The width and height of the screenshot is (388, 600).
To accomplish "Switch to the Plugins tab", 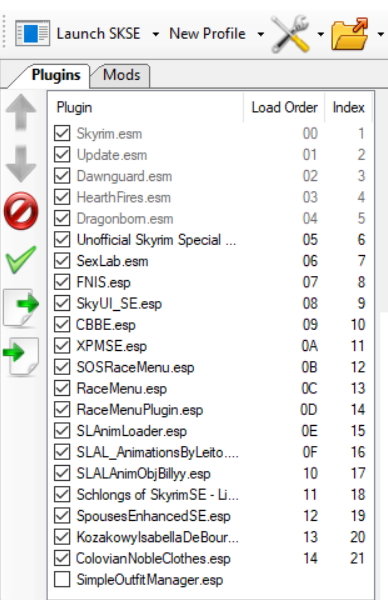I will pos(56,75).
